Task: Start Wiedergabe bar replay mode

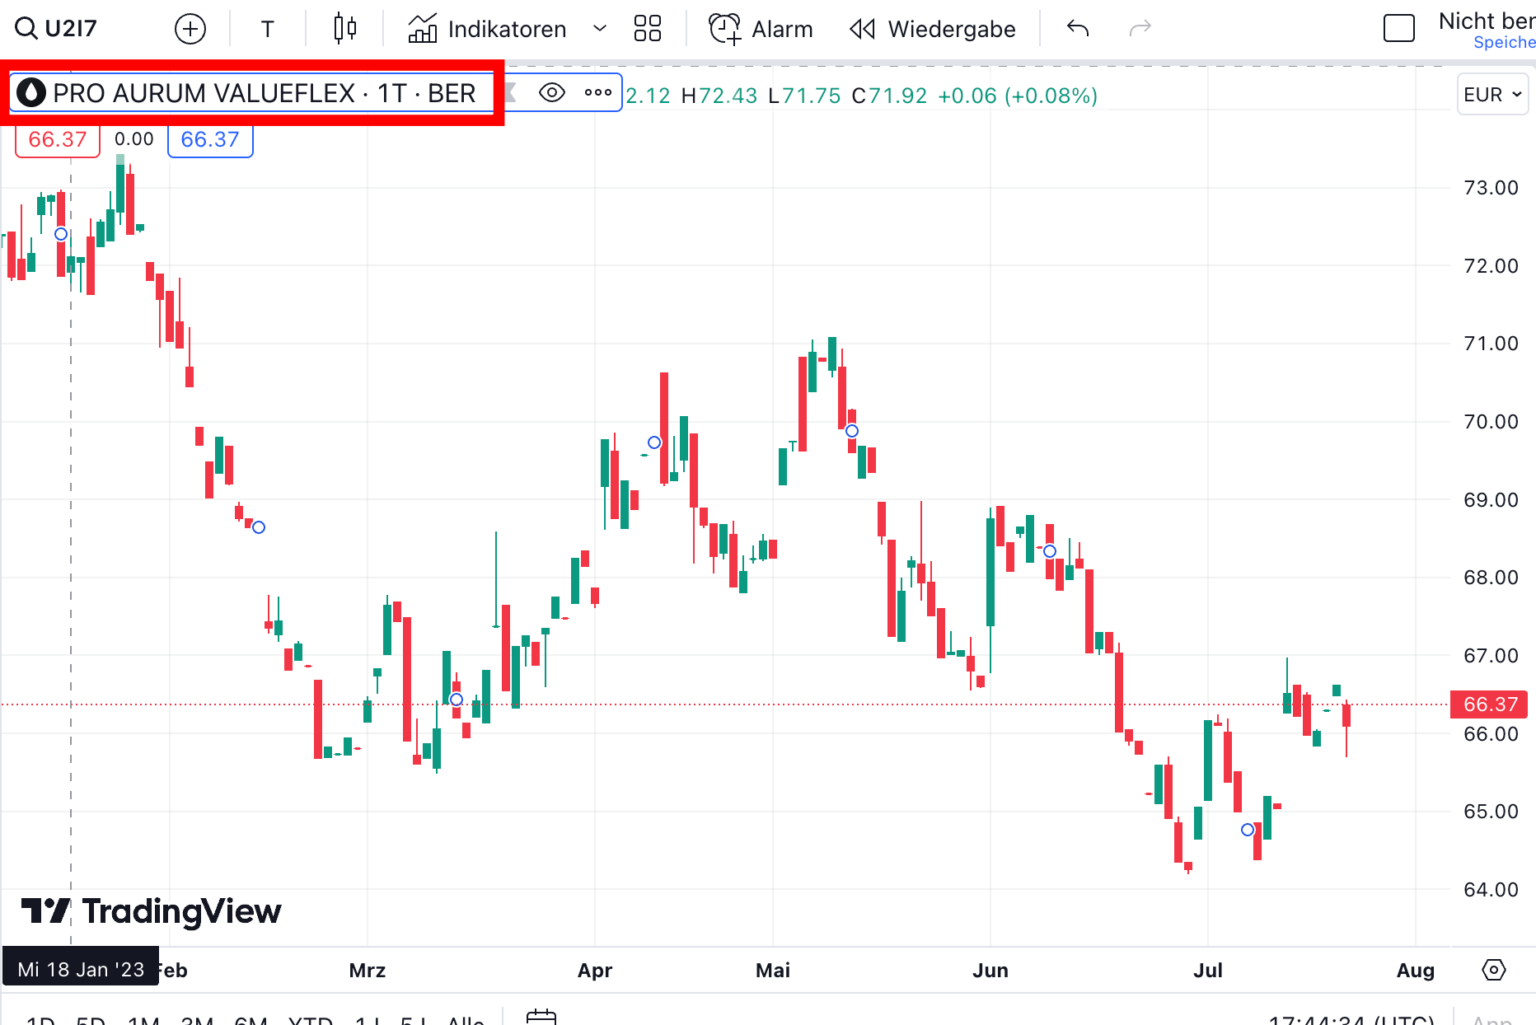Action: [x=933, y=29]
